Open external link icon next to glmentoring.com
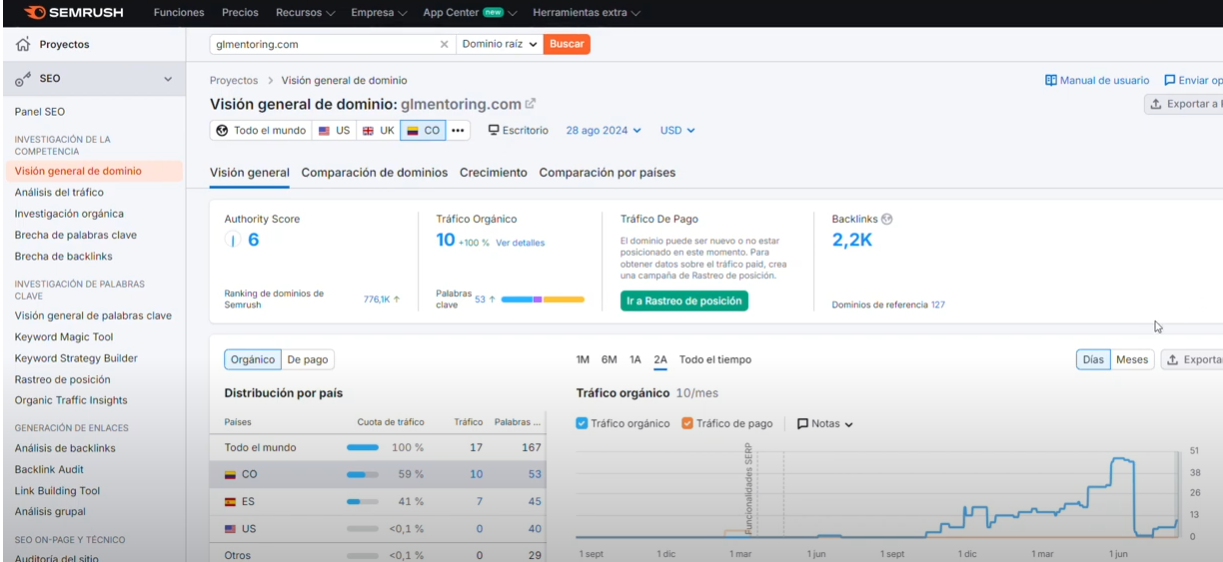Screen dimensions: 1223x562 pyautogui.click(x=531, y=104)
